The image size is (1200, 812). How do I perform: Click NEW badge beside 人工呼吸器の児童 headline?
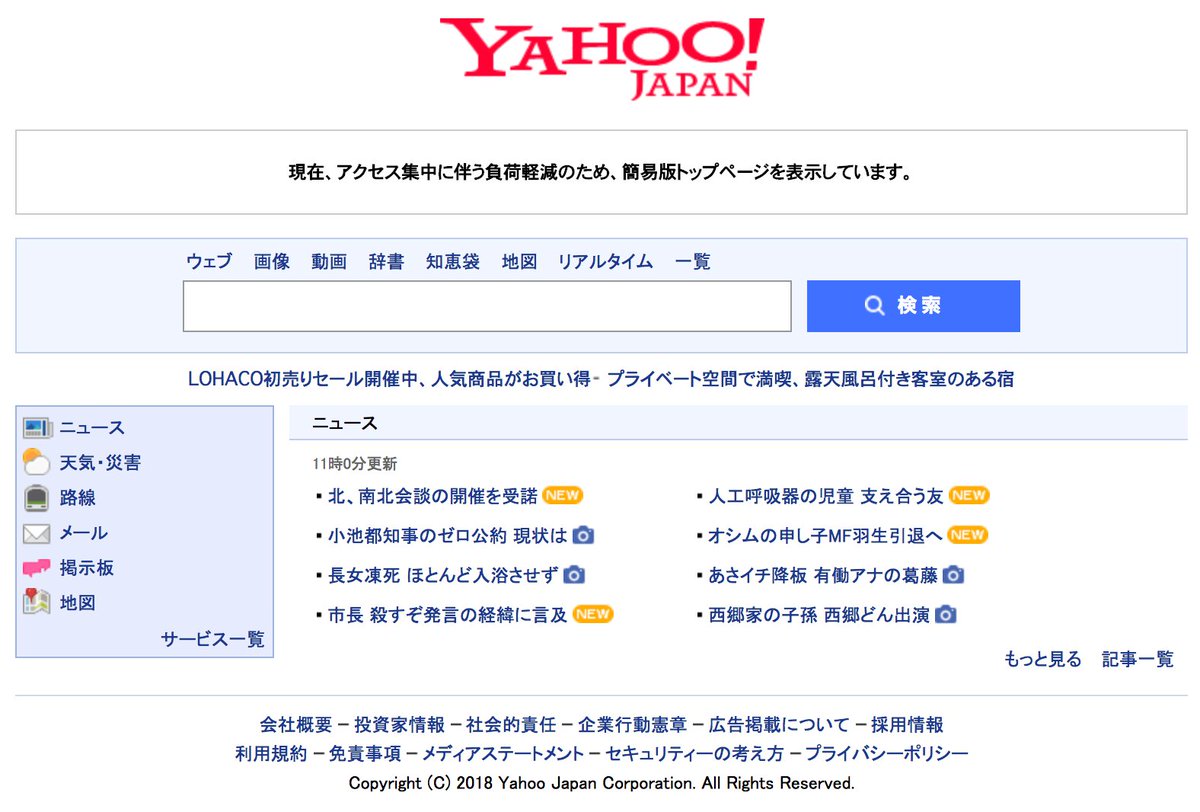[x=969, y=495]
